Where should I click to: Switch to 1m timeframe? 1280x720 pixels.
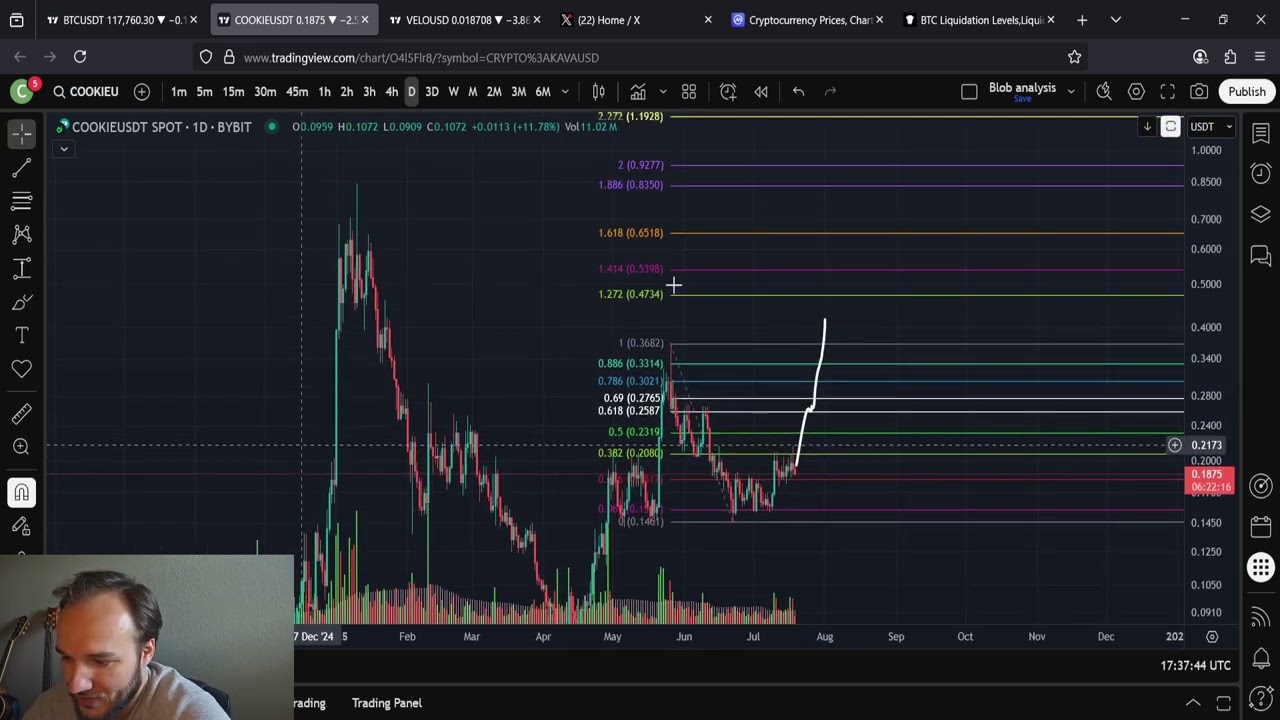click(178, 92)
